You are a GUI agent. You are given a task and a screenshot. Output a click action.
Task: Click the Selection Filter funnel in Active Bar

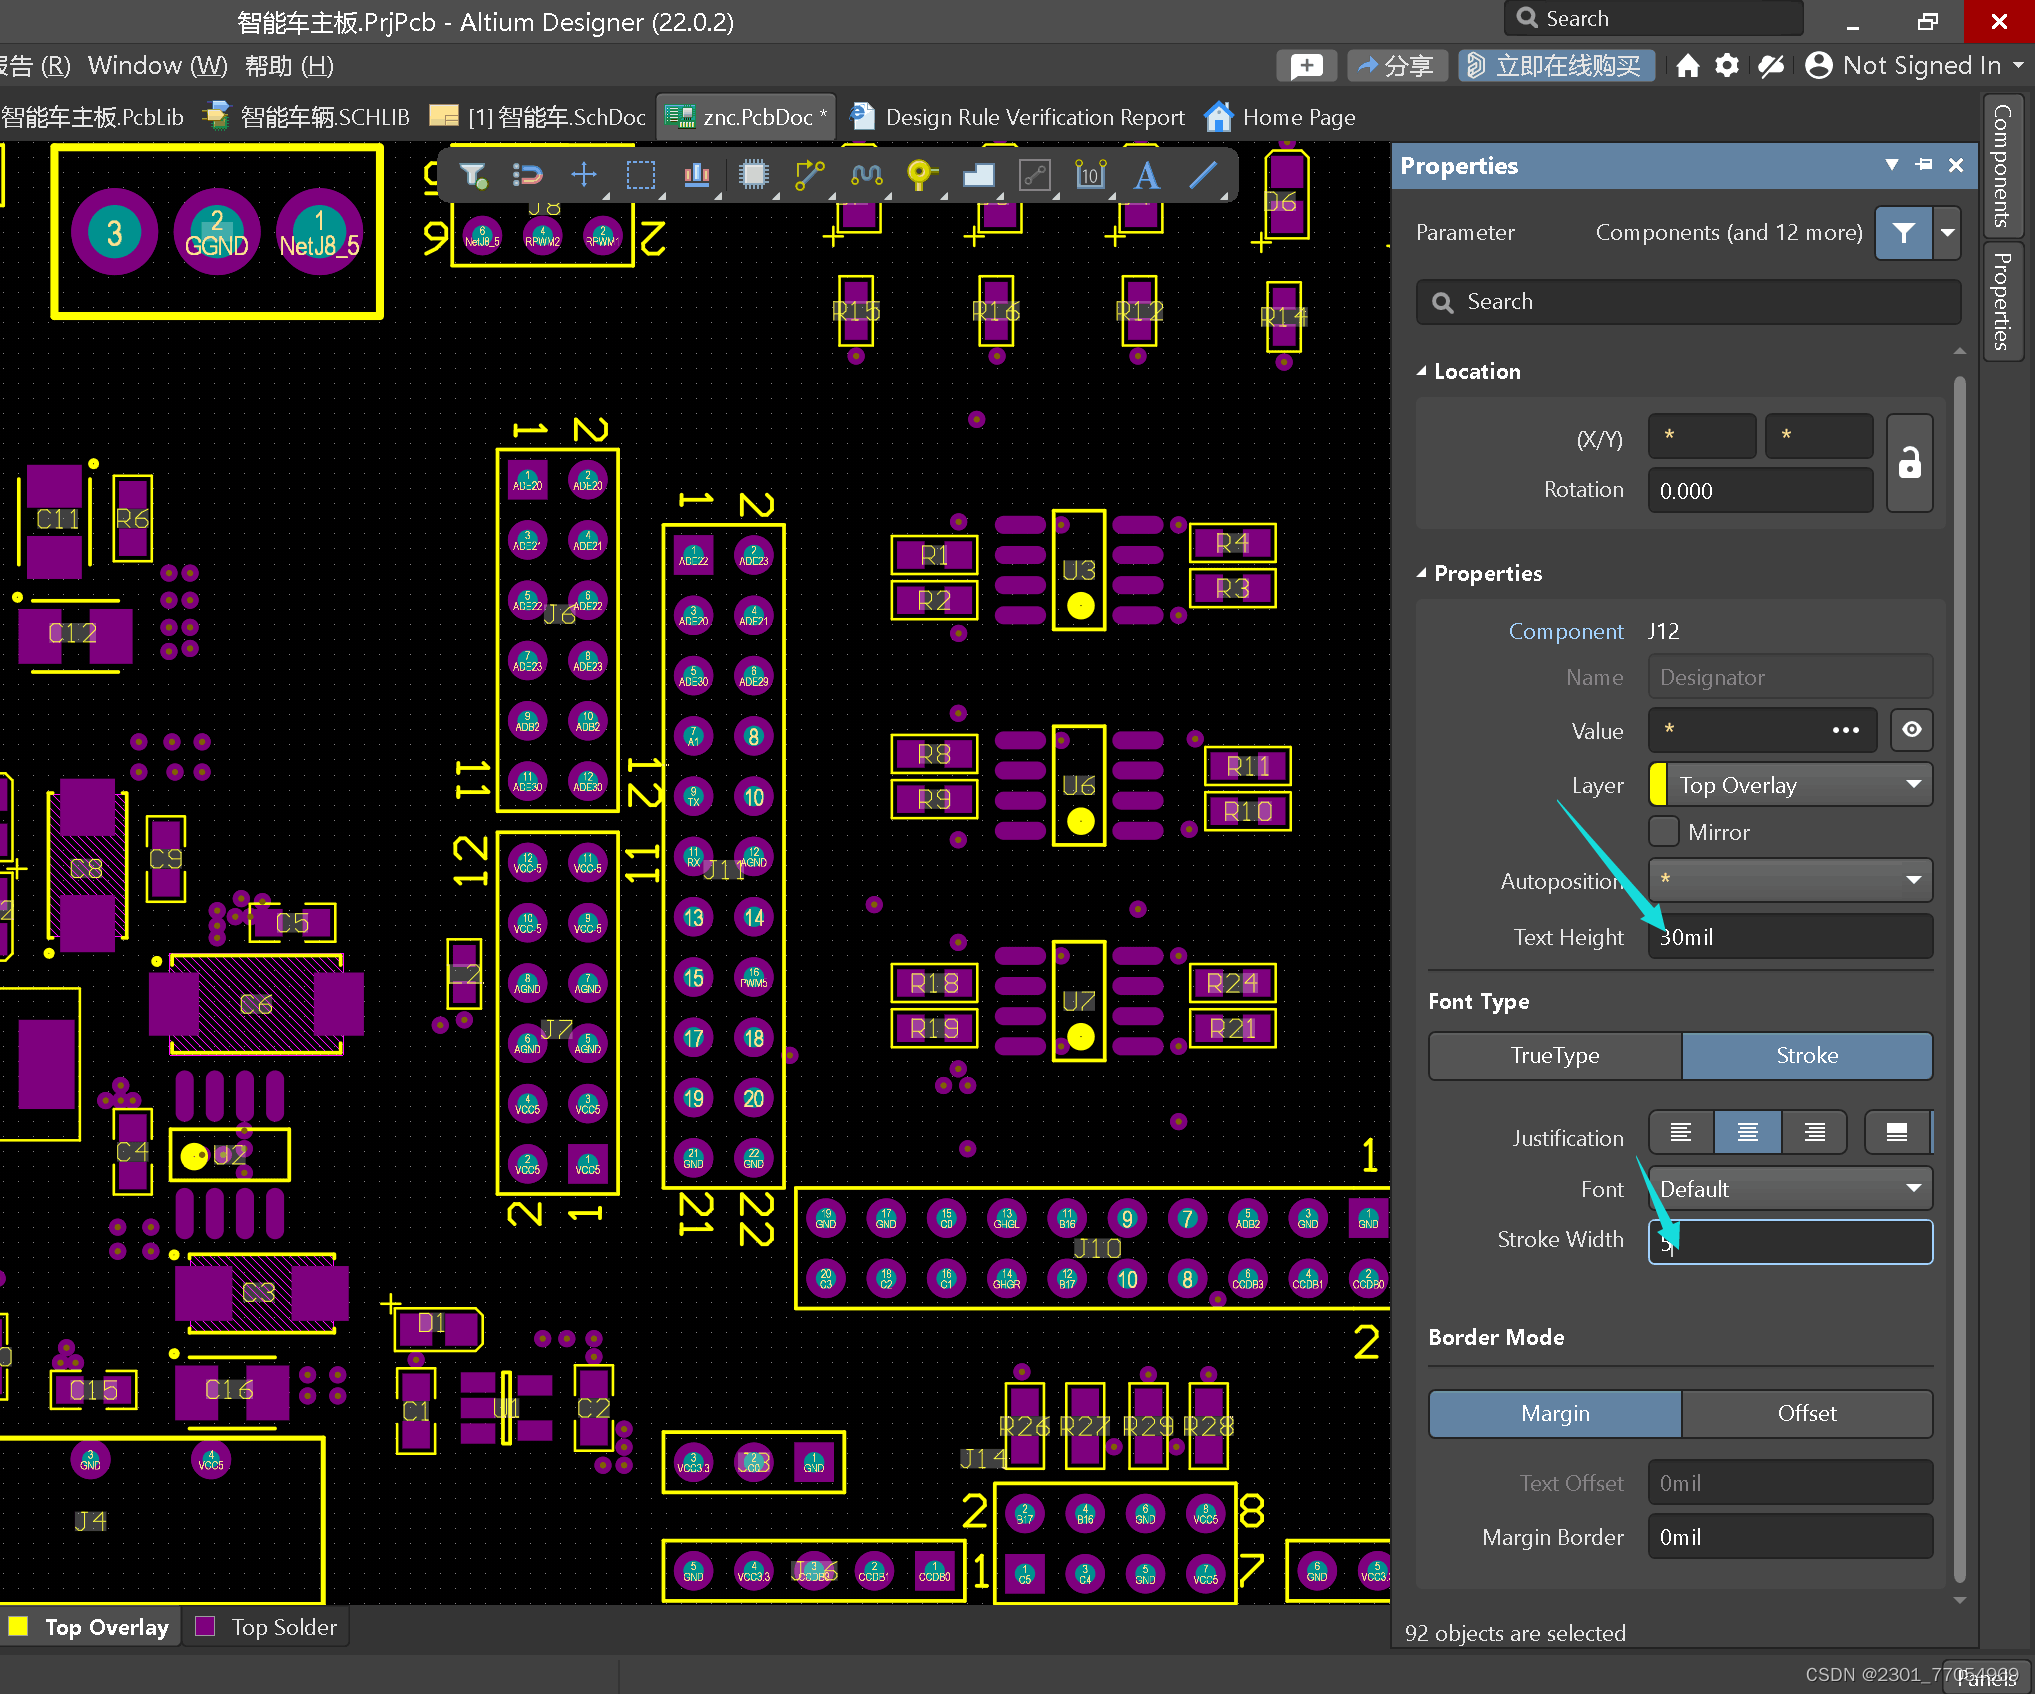click(x=472, y=175)
